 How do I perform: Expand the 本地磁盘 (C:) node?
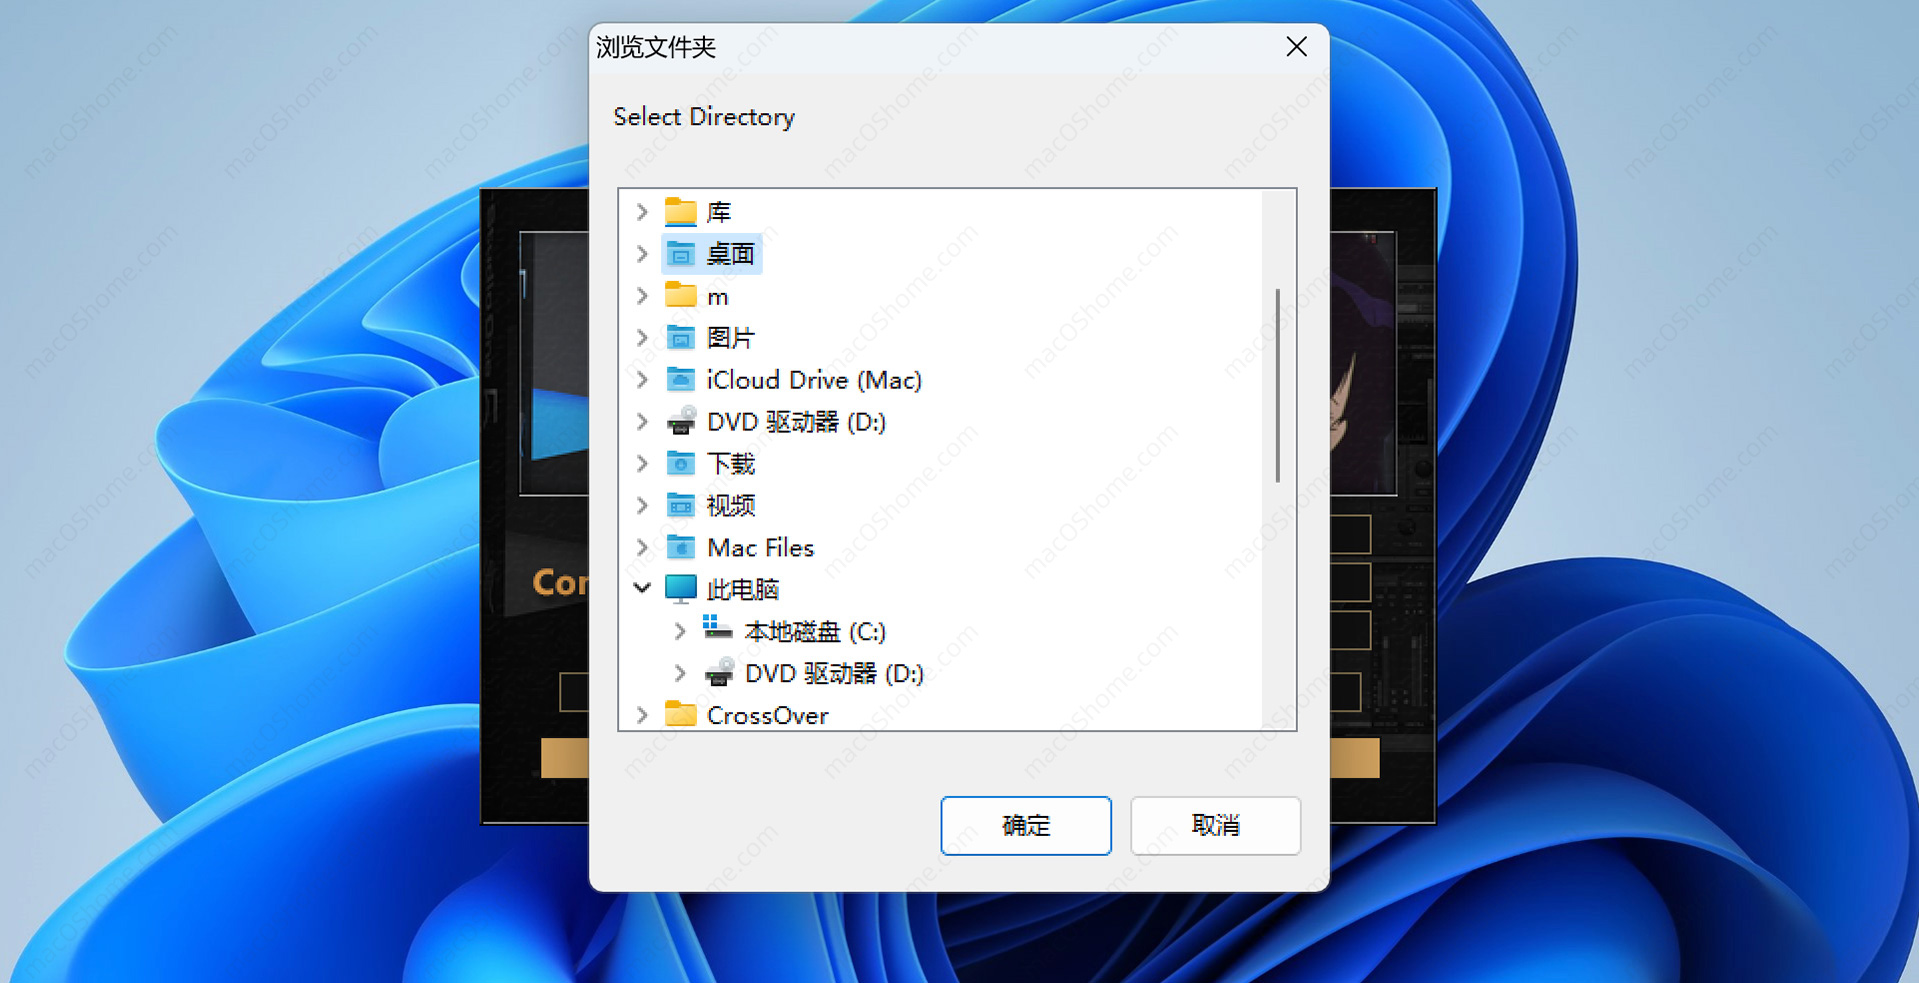[680, 631]
